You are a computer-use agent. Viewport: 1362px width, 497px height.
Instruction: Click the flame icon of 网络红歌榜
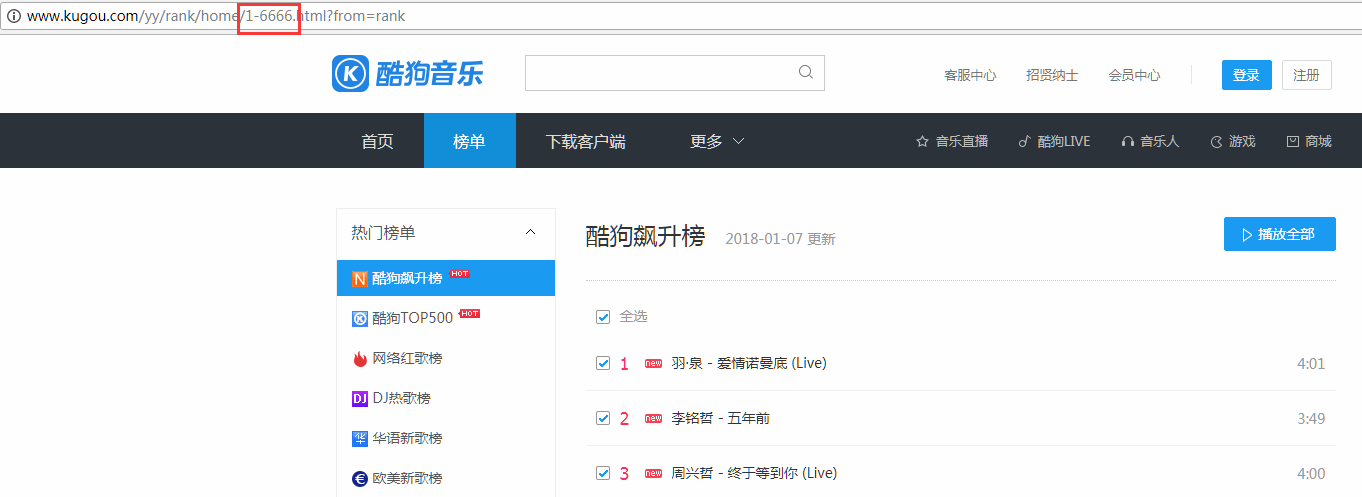click(360, 358)
